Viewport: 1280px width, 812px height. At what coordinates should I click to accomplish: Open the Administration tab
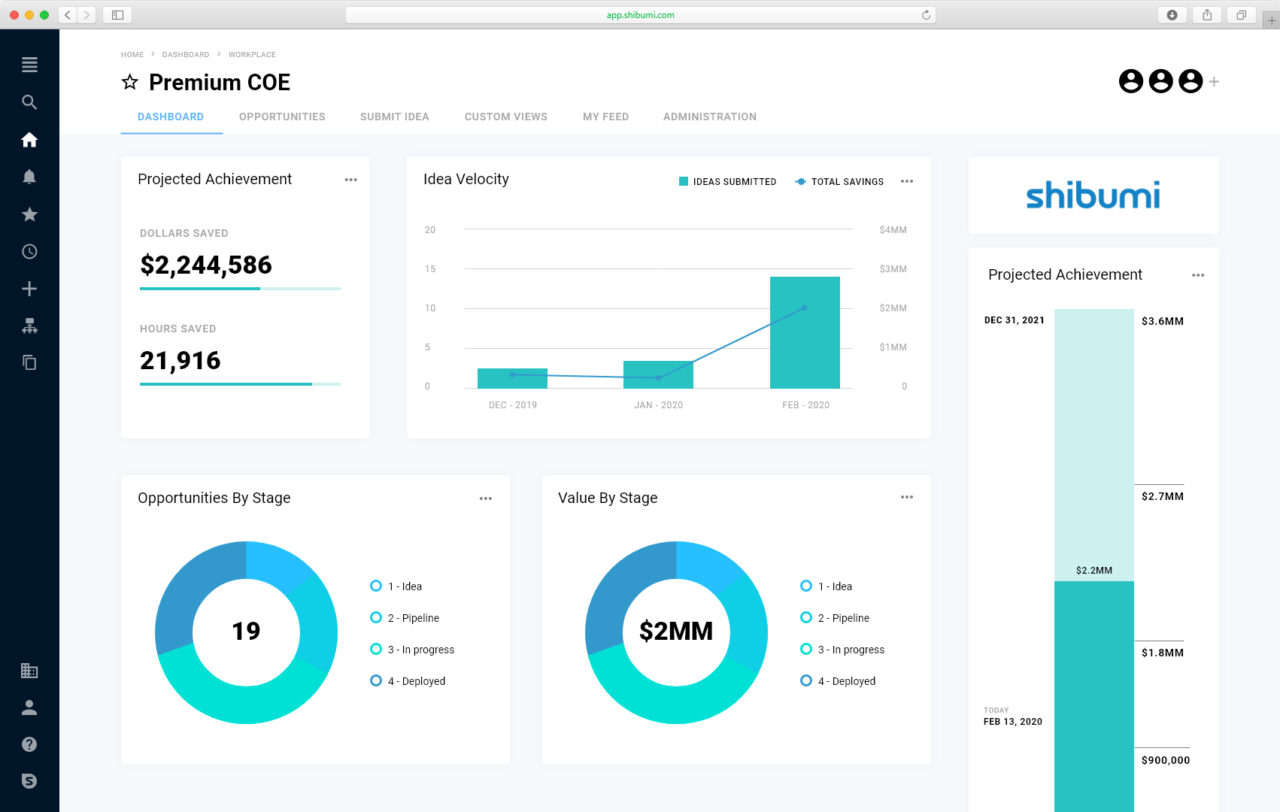point(710,117)
